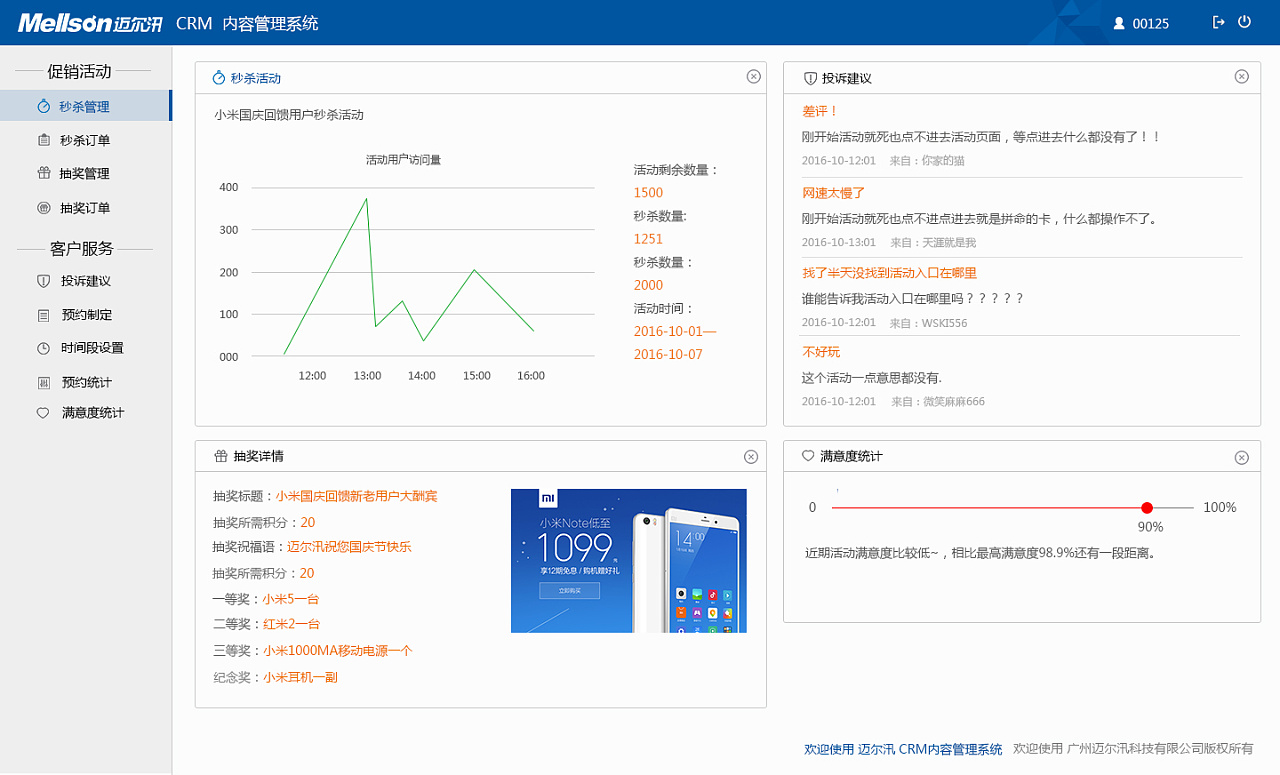This screenshot has width=1280, height=775.
Task: Click the gift icon in 抽奖详情 panel title
Action: (x=220, y=456)
